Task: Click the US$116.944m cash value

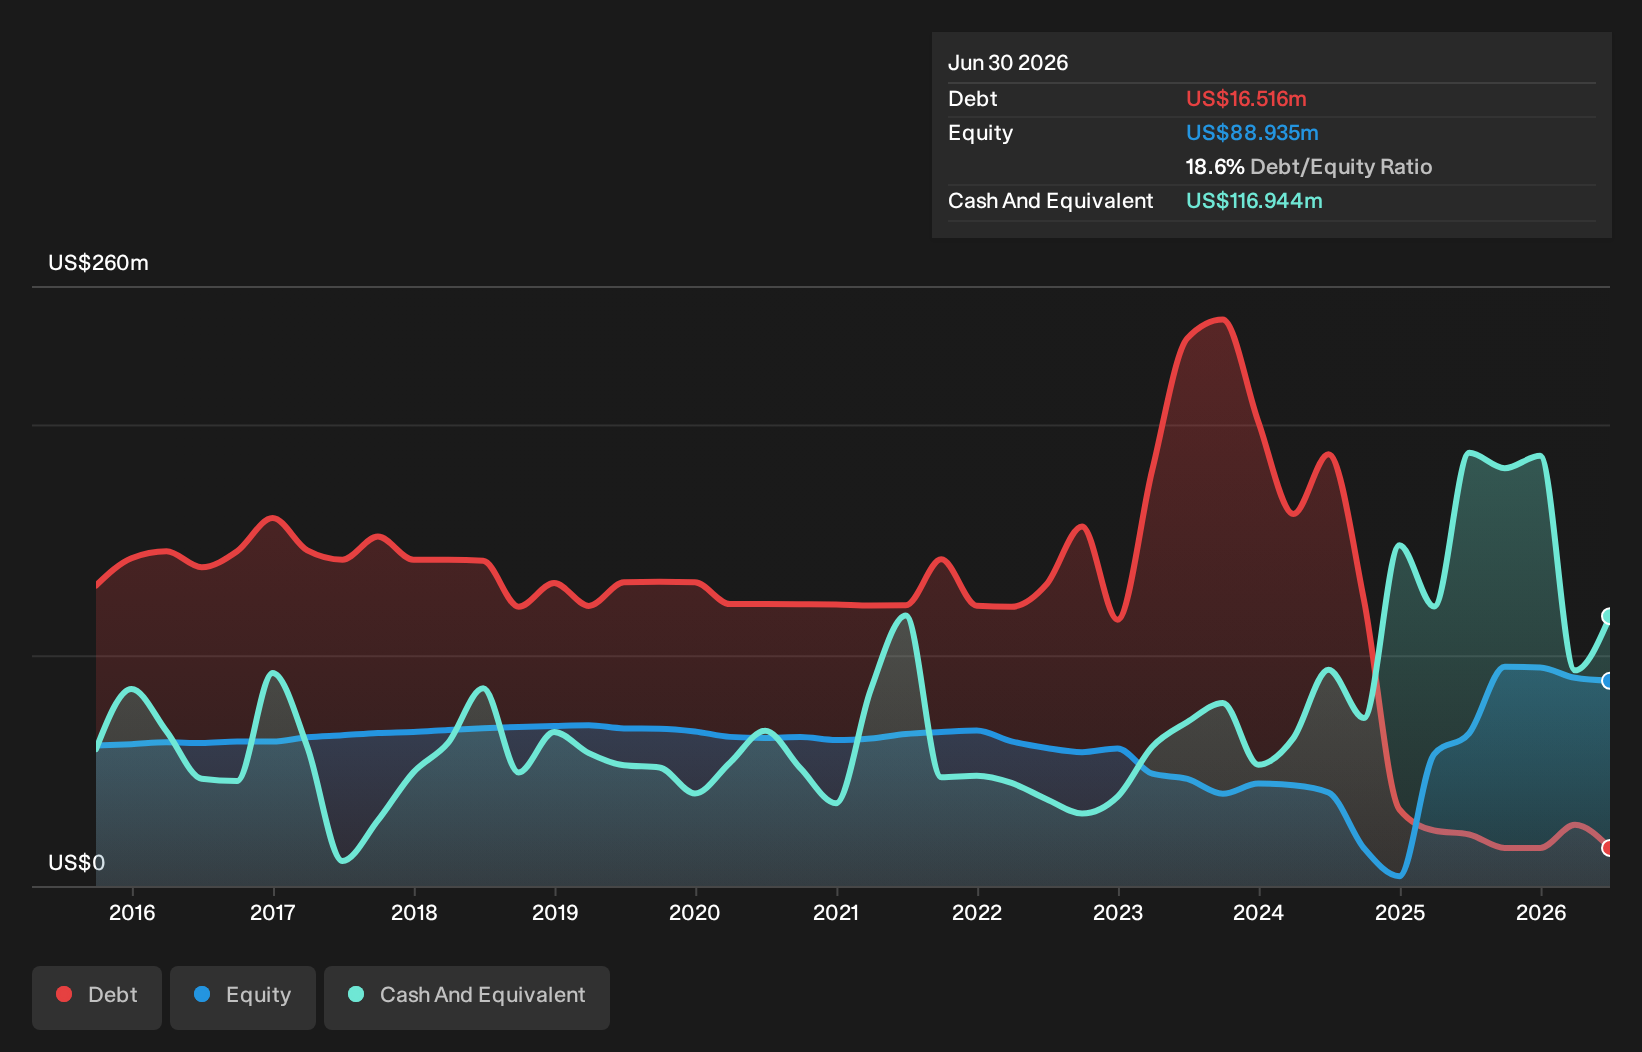Action: tap(1254, 201)
